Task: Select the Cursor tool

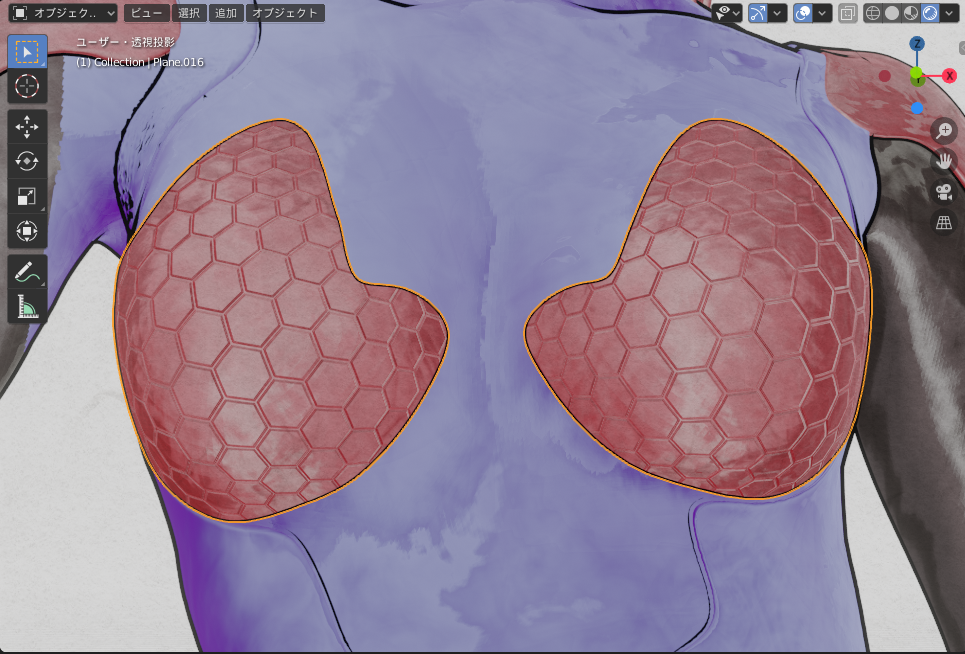Action: (x=27, y=86)
